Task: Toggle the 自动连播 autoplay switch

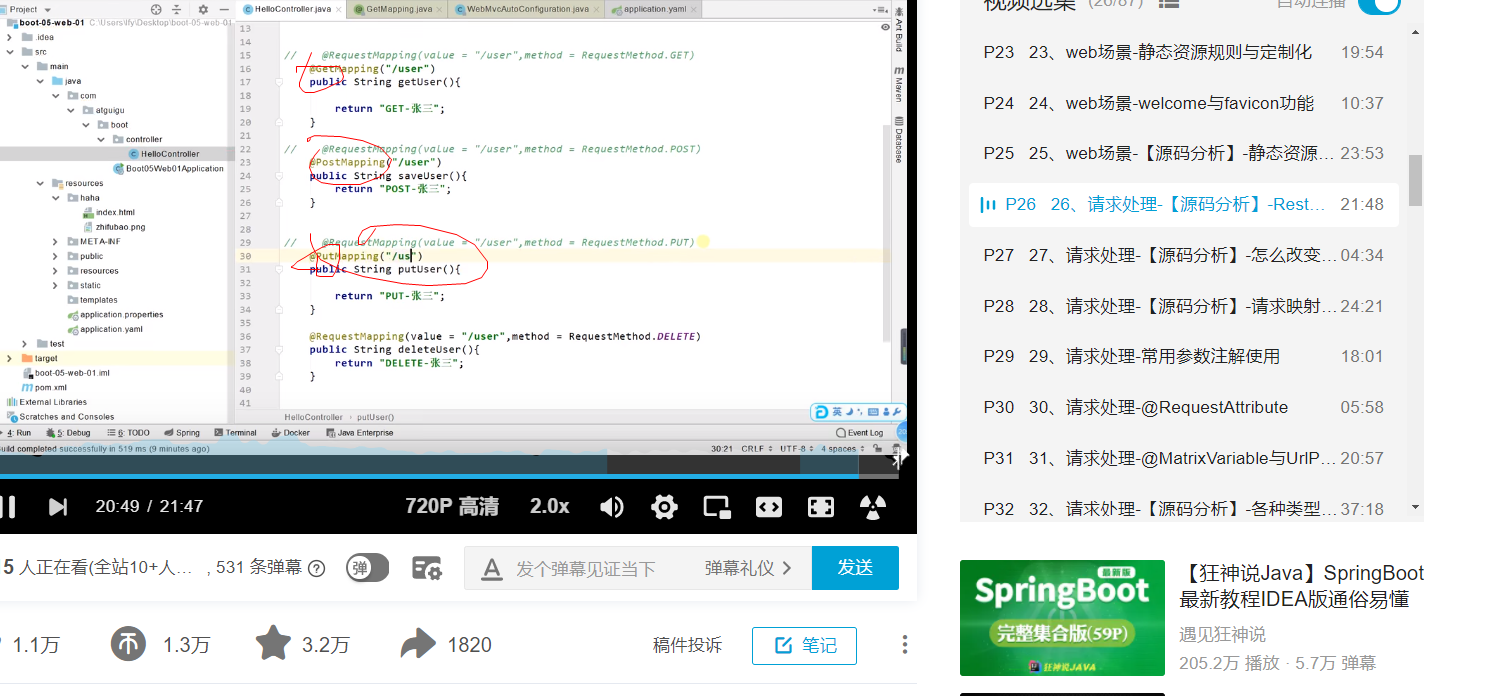Action: tap(1379, 4)
